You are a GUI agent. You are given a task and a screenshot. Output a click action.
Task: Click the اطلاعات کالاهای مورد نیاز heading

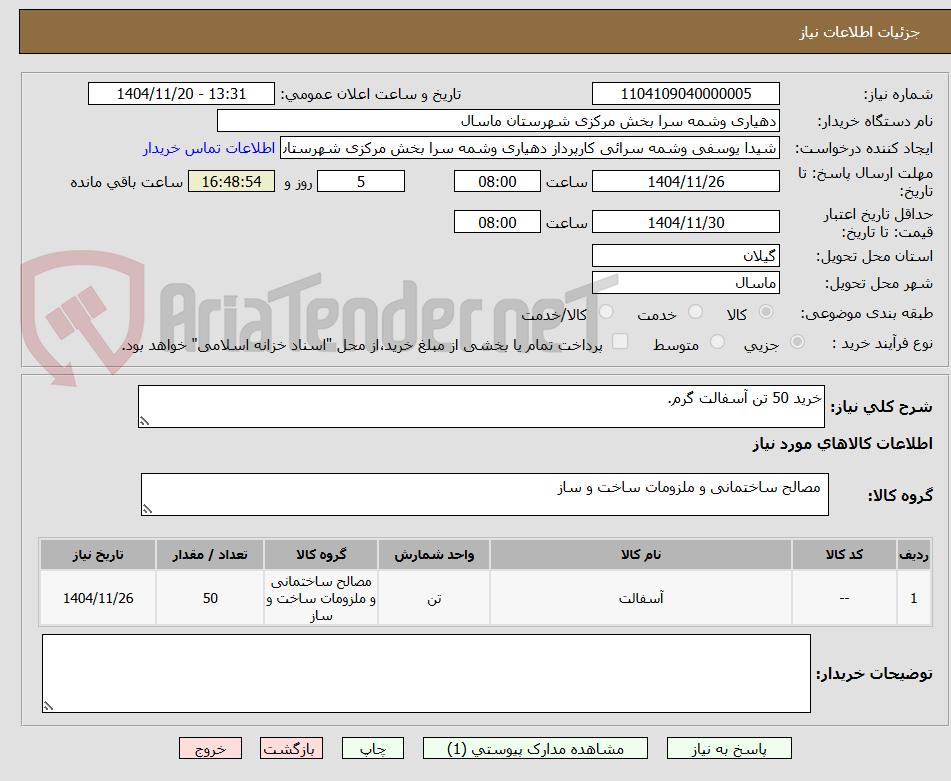pyautogui.click(x=842, y=444)
